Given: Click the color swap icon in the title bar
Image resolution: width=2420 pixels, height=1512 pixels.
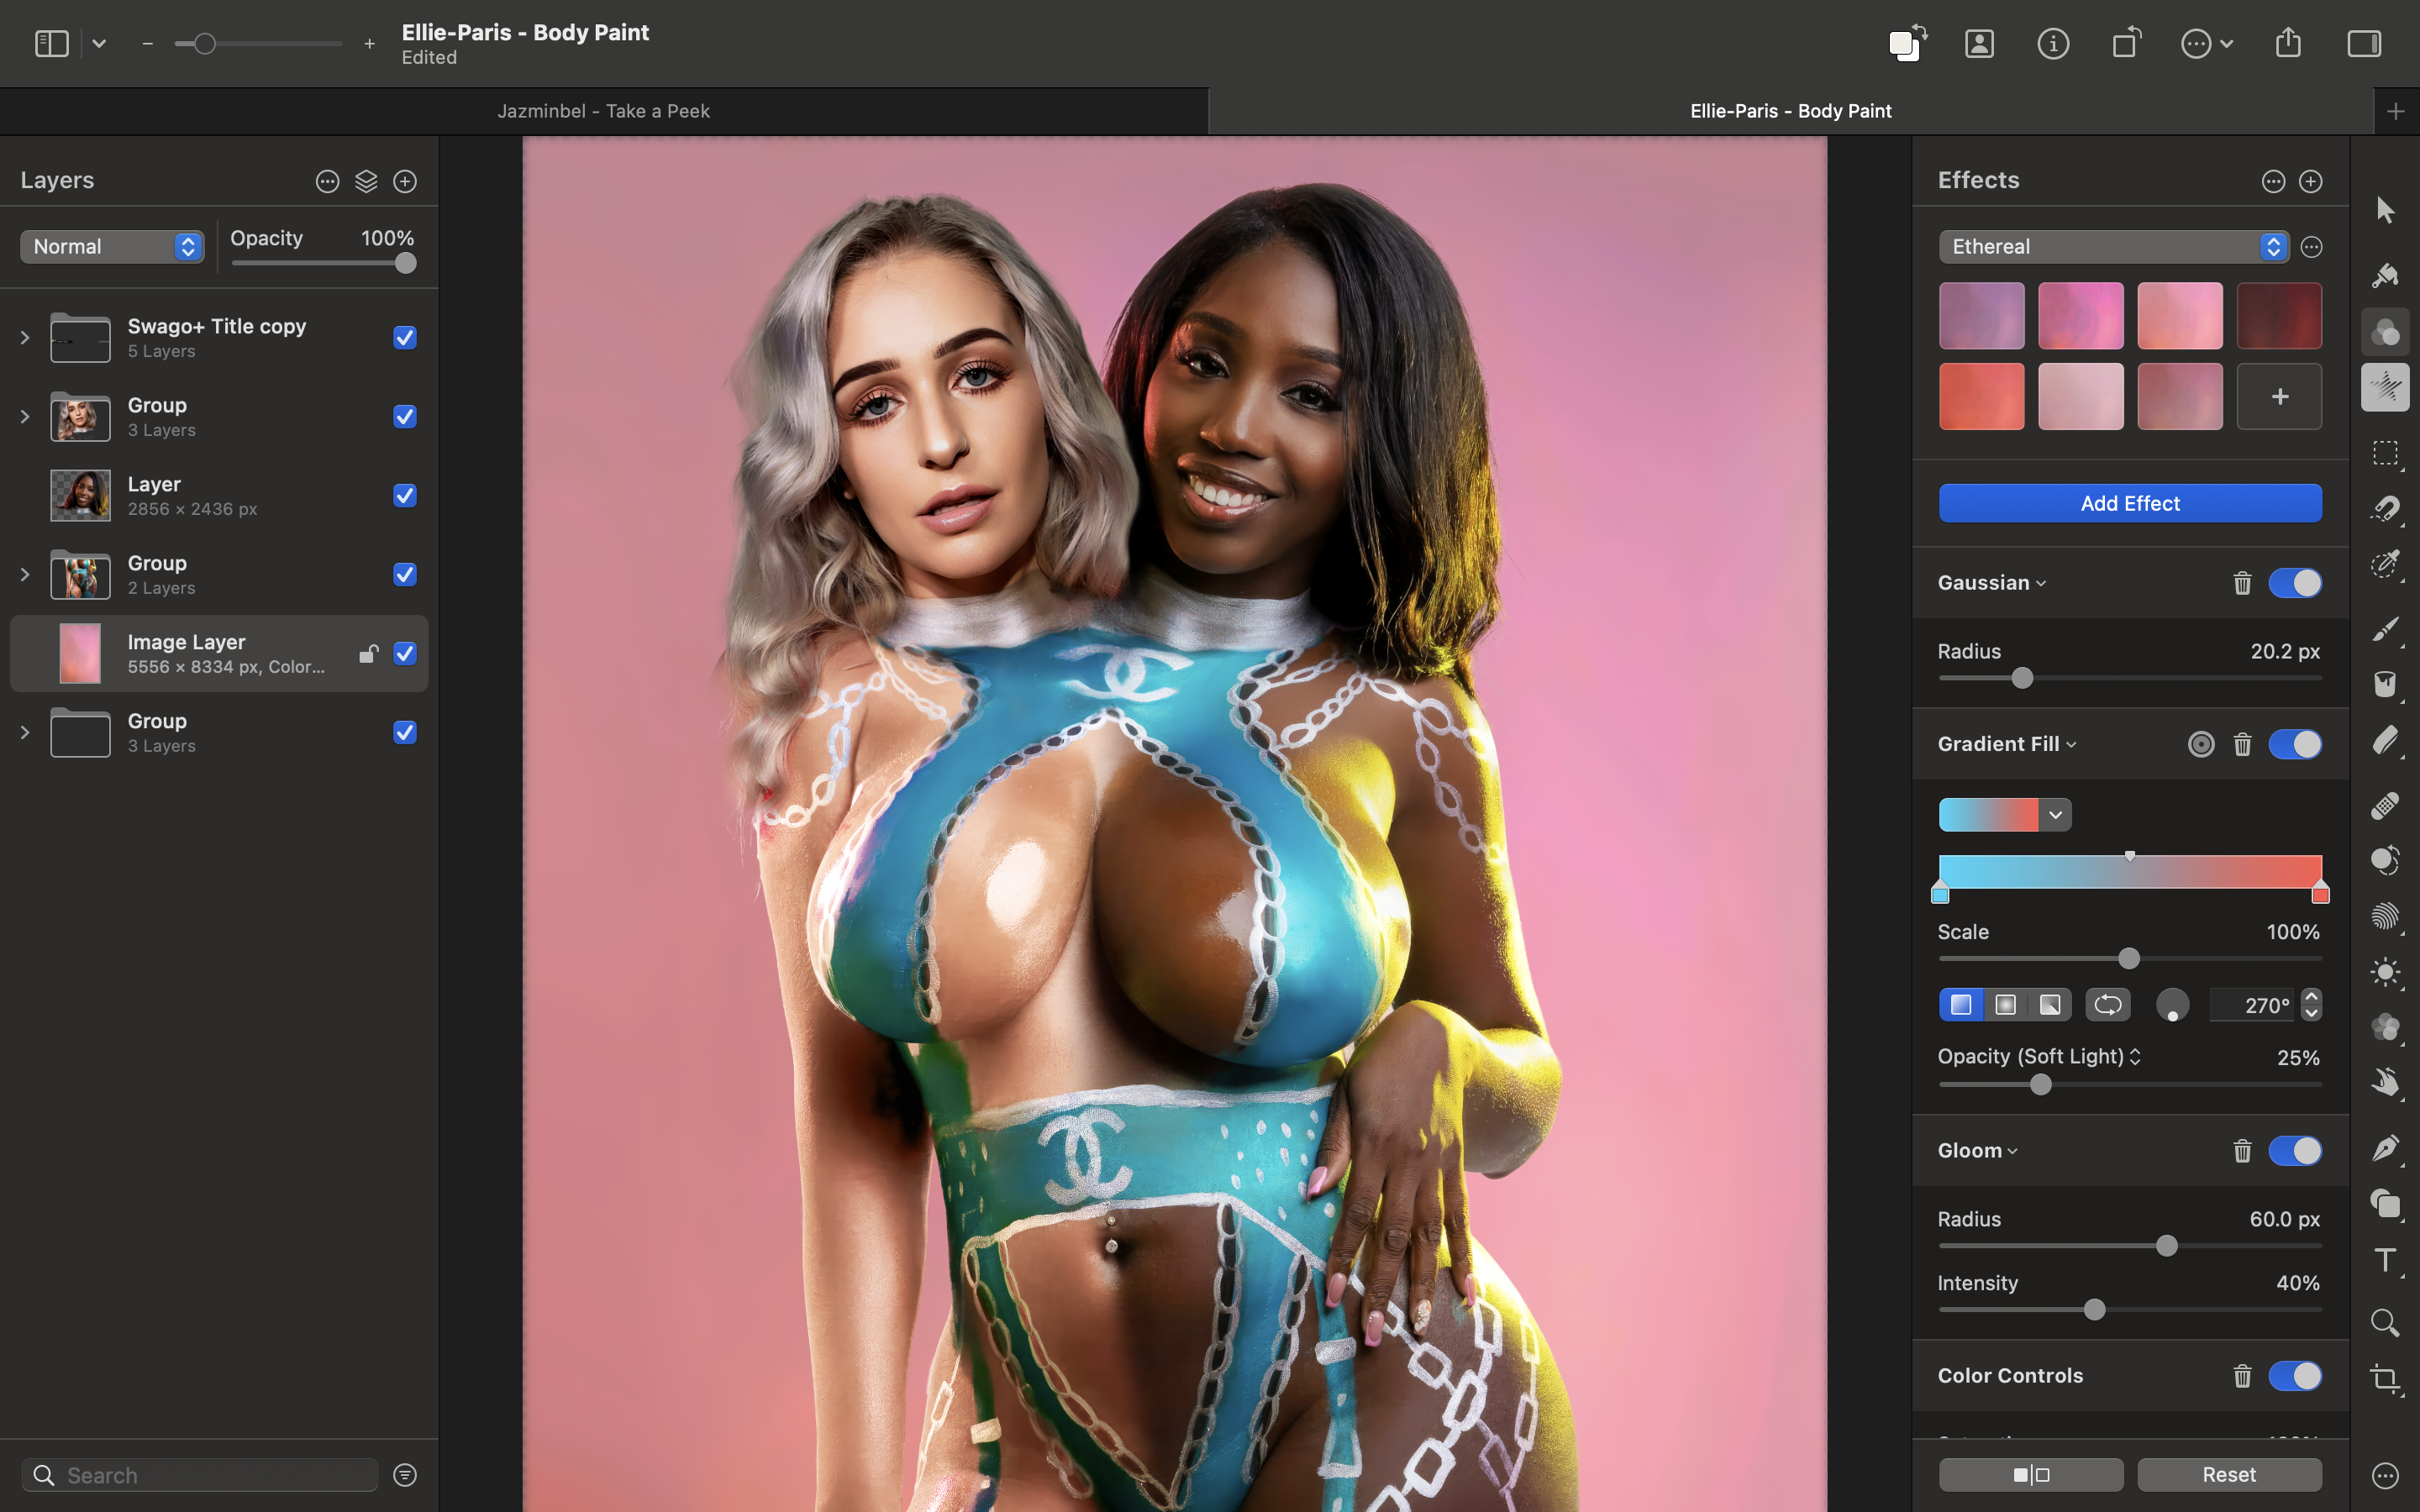Looking at the screenshot, I should 1907,43.
